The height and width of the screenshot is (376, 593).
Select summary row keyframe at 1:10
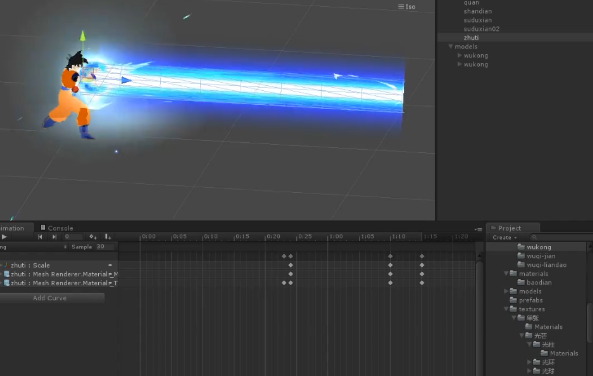pyautogui.click(x=390, y=256)
